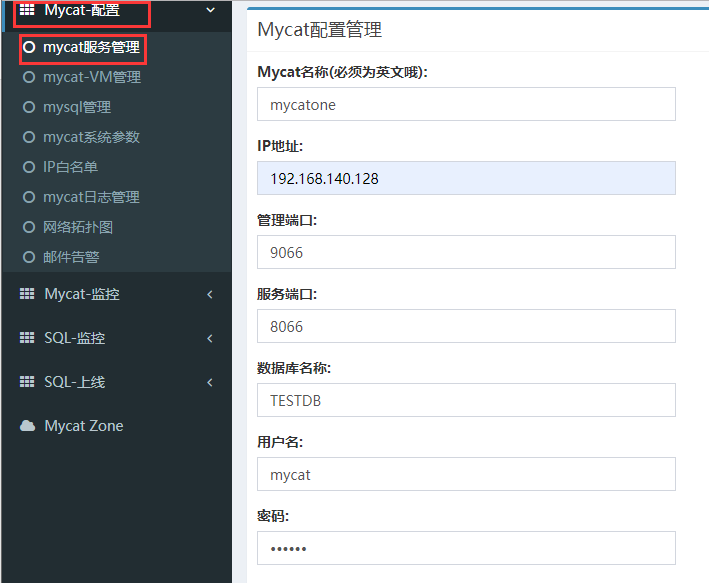The height and width of the screenshot is (583, 709).
Task: Click the grid icon beside SQL-监控
Action: pyautogui.click(x=27, y=338)
